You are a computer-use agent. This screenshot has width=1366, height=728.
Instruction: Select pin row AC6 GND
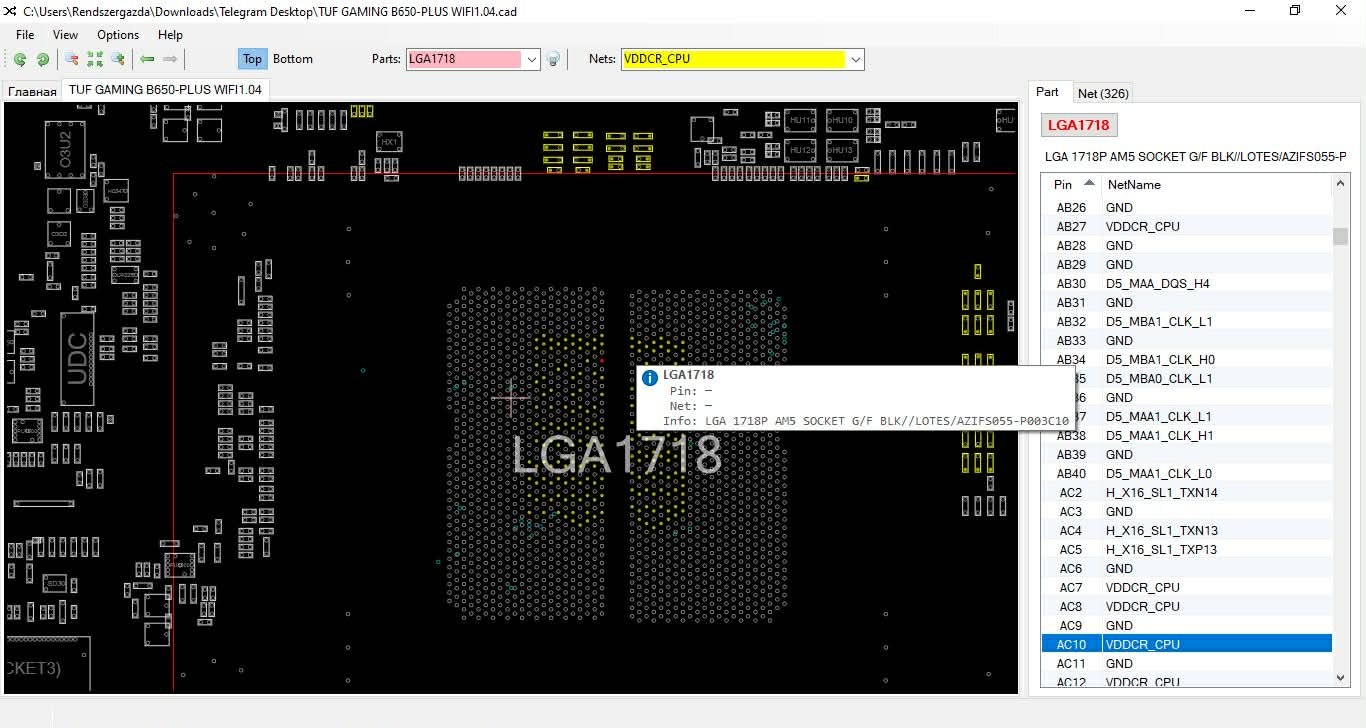pyautogui.click(x=1187, y=568)
